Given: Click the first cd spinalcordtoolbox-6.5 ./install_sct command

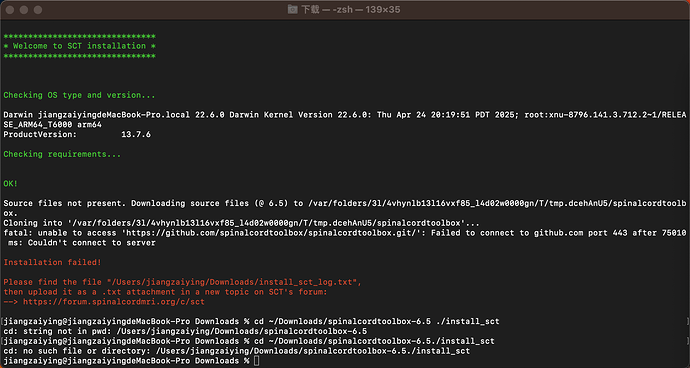Looking at the screenshot, I should tap(377, 321).
